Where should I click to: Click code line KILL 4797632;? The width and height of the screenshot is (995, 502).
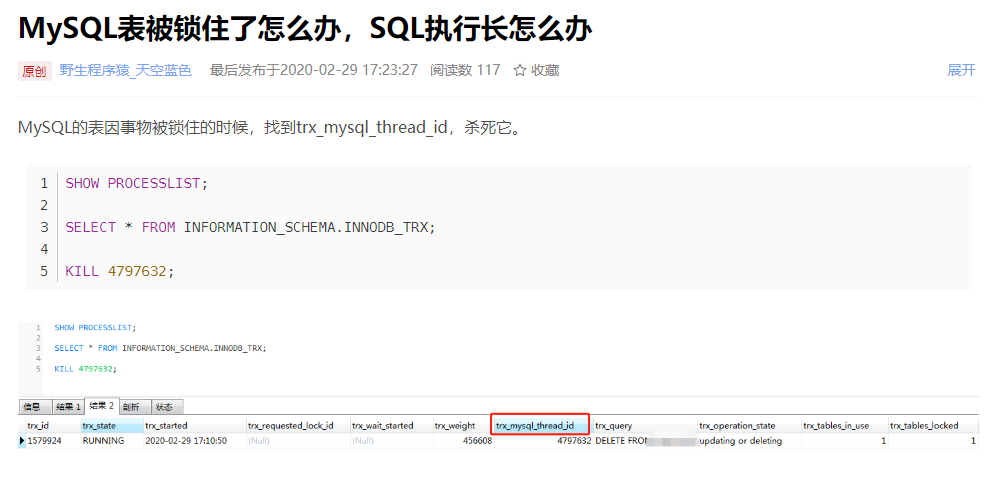point(119,271)
